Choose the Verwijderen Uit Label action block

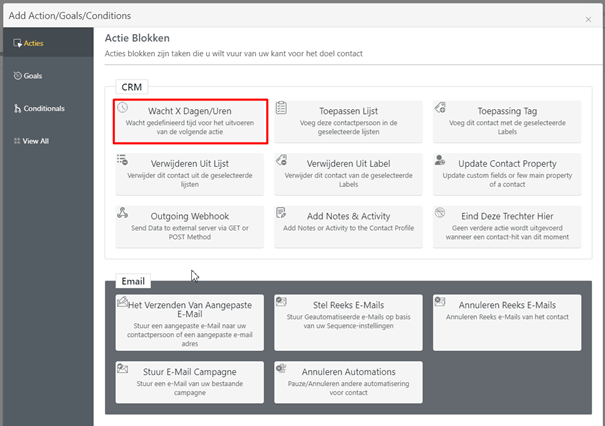click(x=348, y=172)
